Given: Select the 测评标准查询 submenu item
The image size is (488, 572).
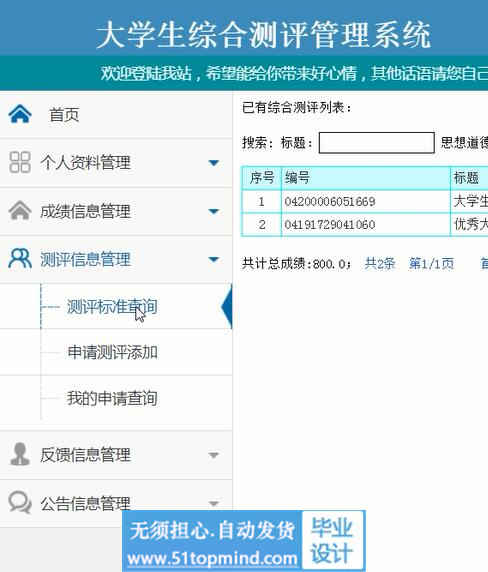Looking at the screenshot, I should click(x=112, y=306).
